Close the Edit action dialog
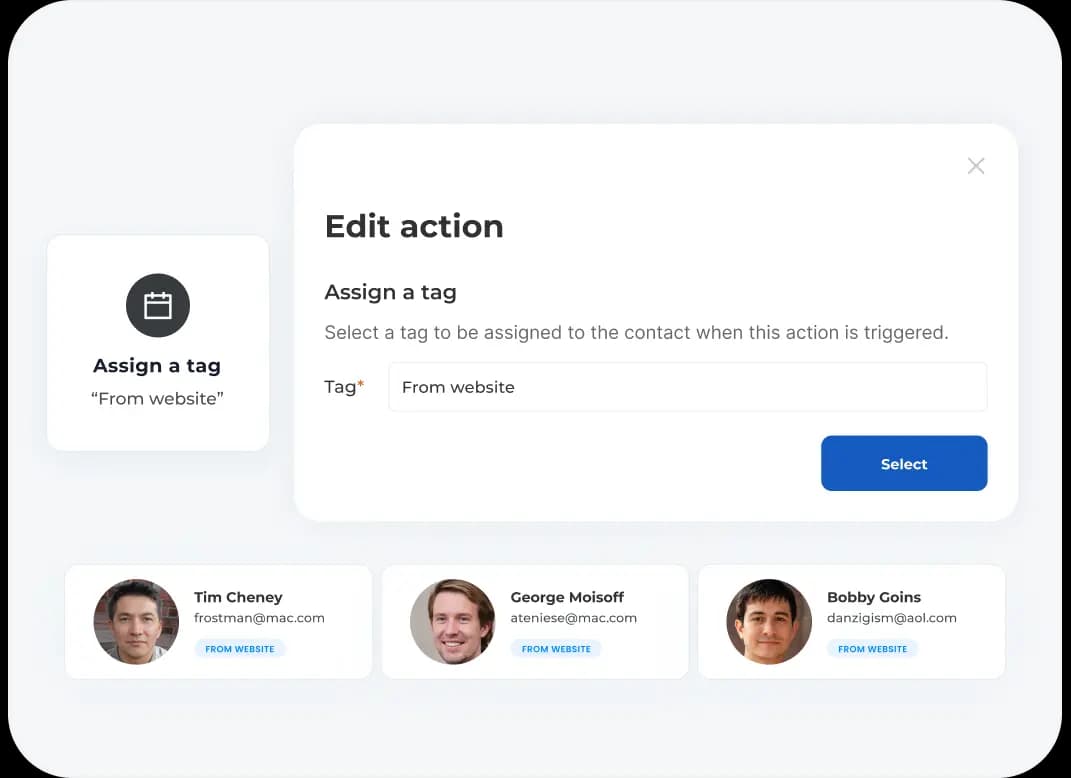Screen dimensions: 1071x778 click(x=976, y=166)
